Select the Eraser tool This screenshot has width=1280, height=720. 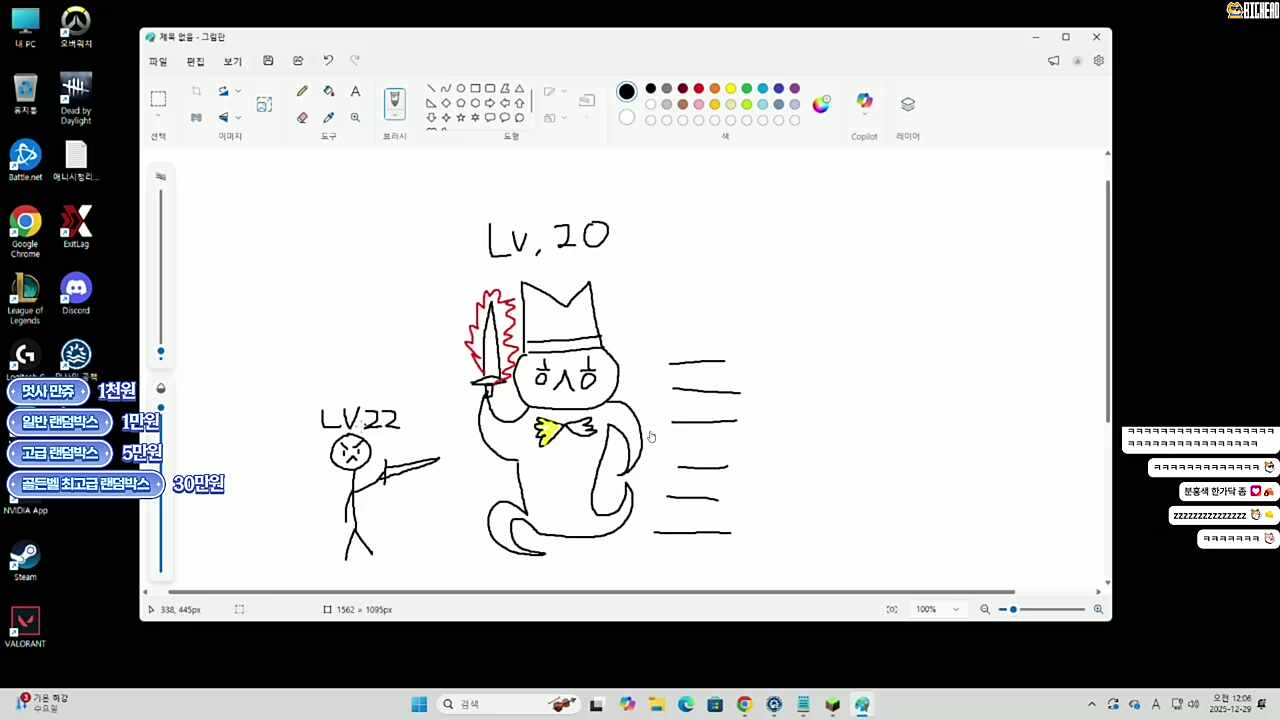click(302, 117)
